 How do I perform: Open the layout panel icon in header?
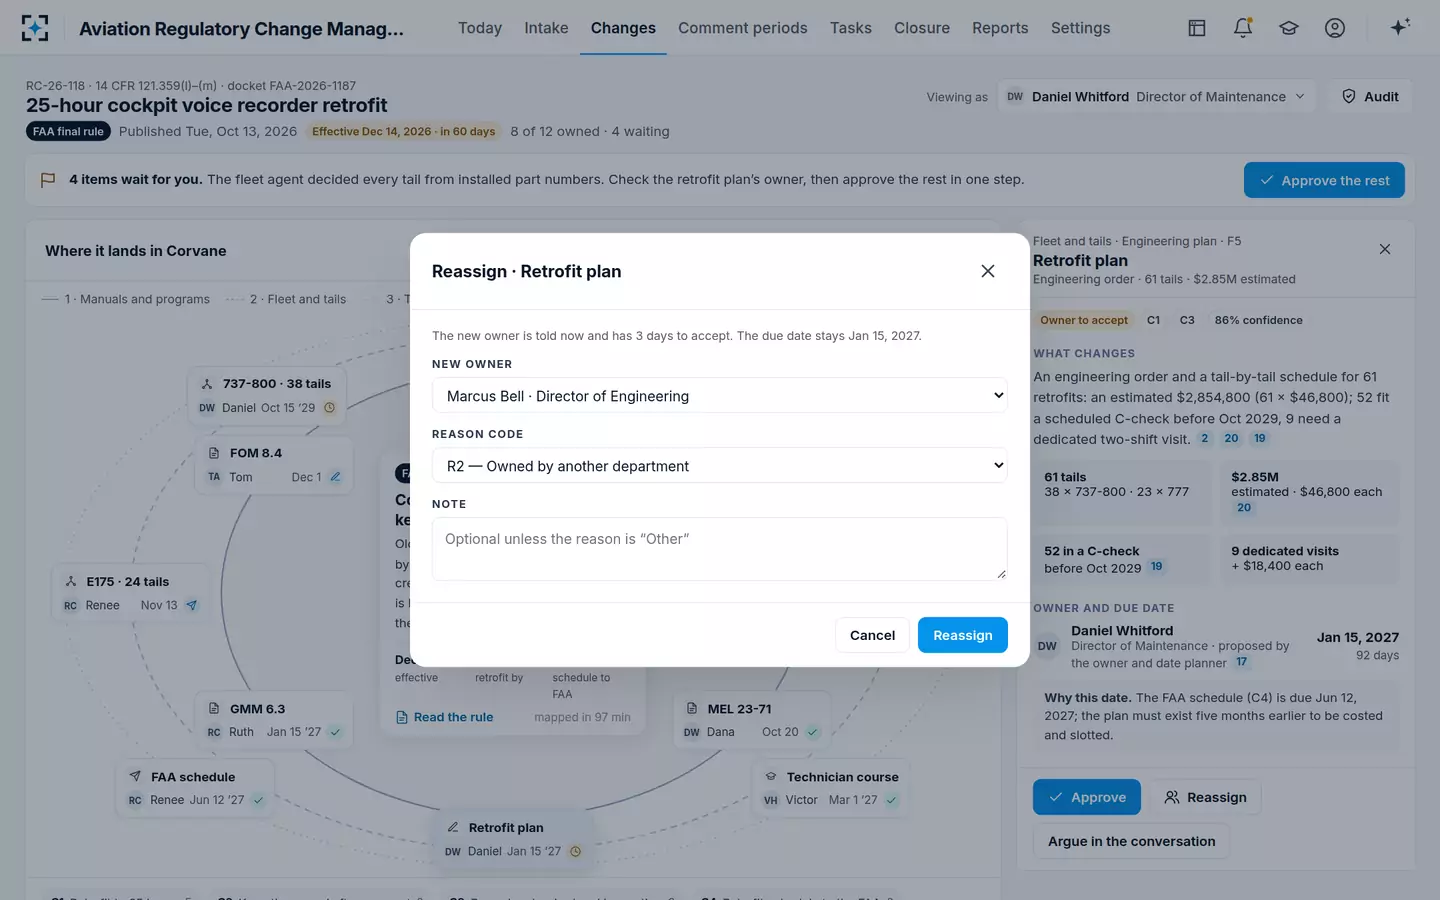click(x=1197, y=28)
